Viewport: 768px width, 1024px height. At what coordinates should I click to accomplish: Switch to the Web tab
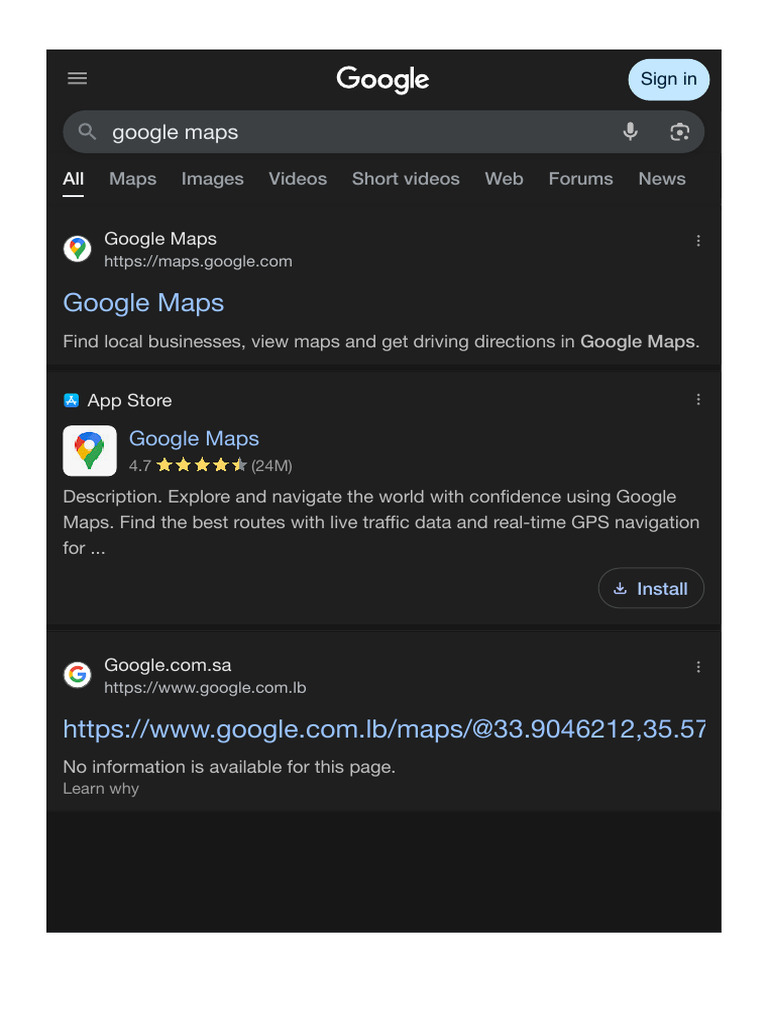tap(504, 179)
